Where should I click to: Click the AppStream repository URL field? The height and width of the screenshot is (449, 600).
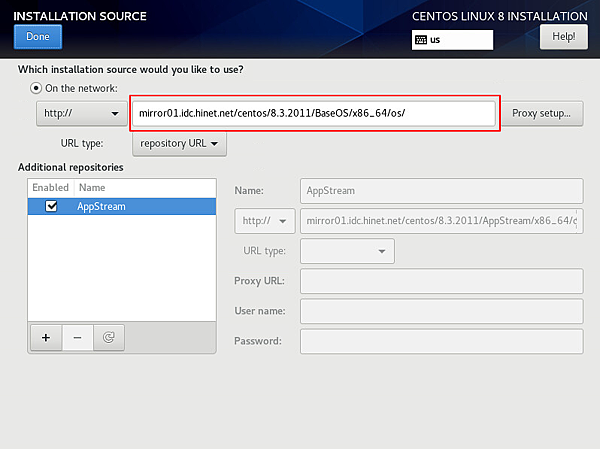tap(442, 221)
